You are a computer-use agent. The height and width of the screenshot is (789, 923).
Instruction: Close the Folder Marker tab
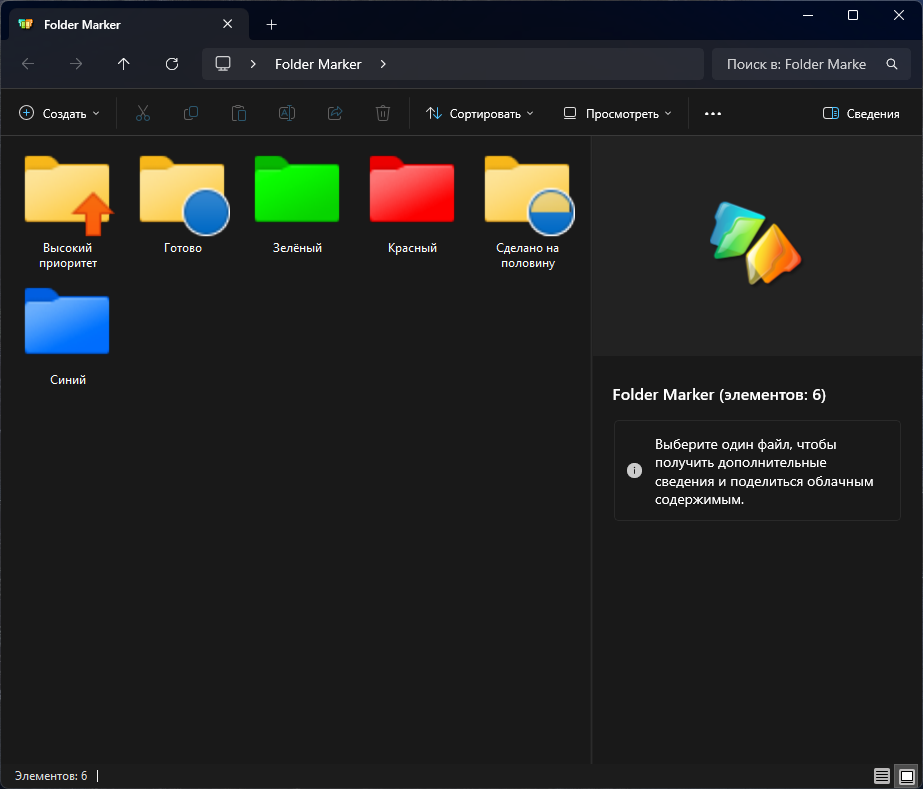(228, 24)
